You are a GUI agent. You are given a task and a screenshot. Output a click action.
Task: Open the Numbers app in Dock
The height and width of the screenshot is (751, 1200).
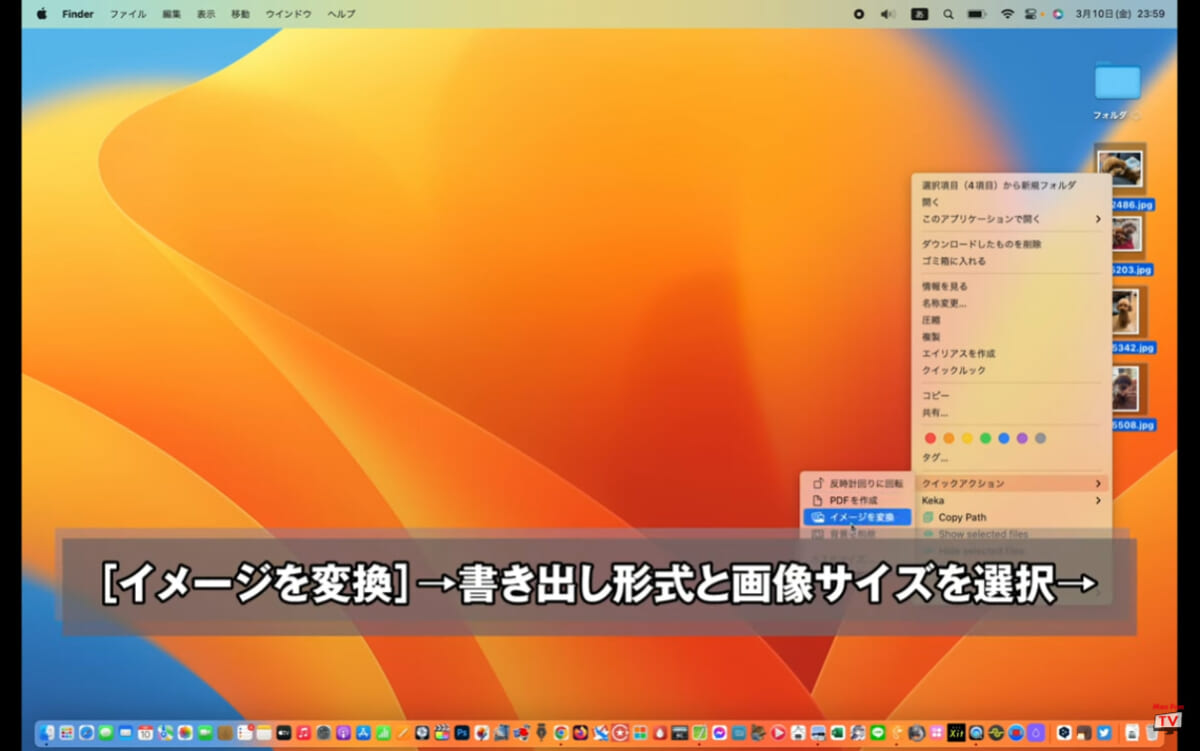[x=383, y=733]
